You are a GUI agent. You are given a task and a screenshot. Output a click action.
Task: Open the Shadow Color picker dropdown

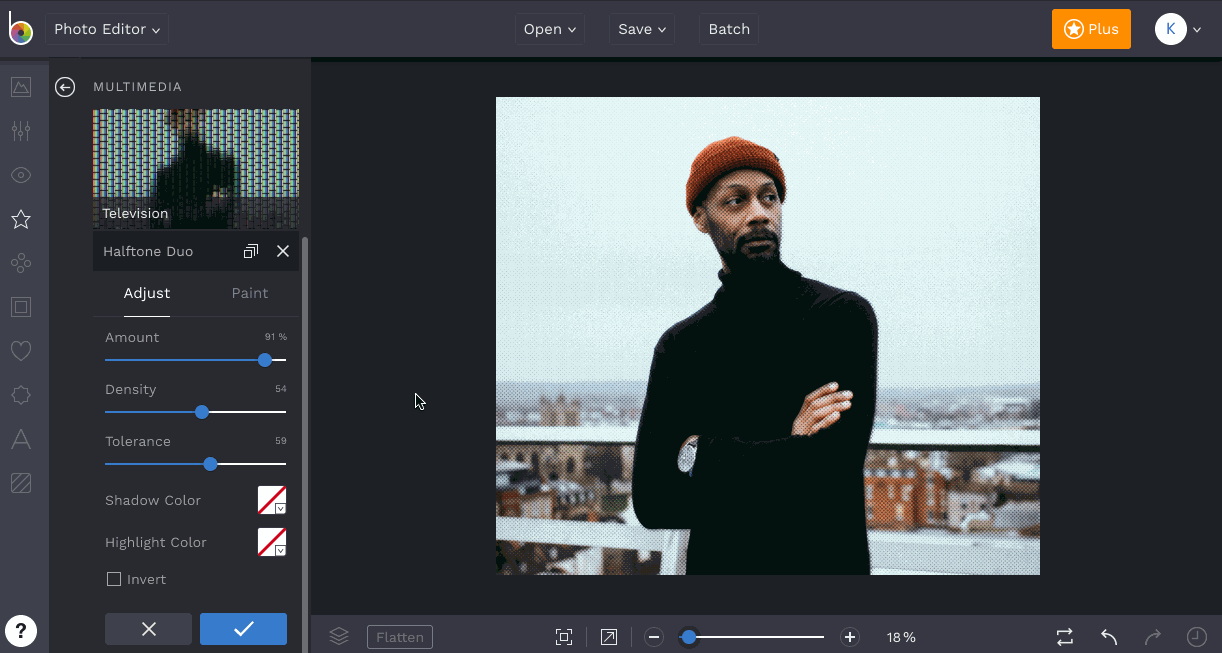click(272, 500)
